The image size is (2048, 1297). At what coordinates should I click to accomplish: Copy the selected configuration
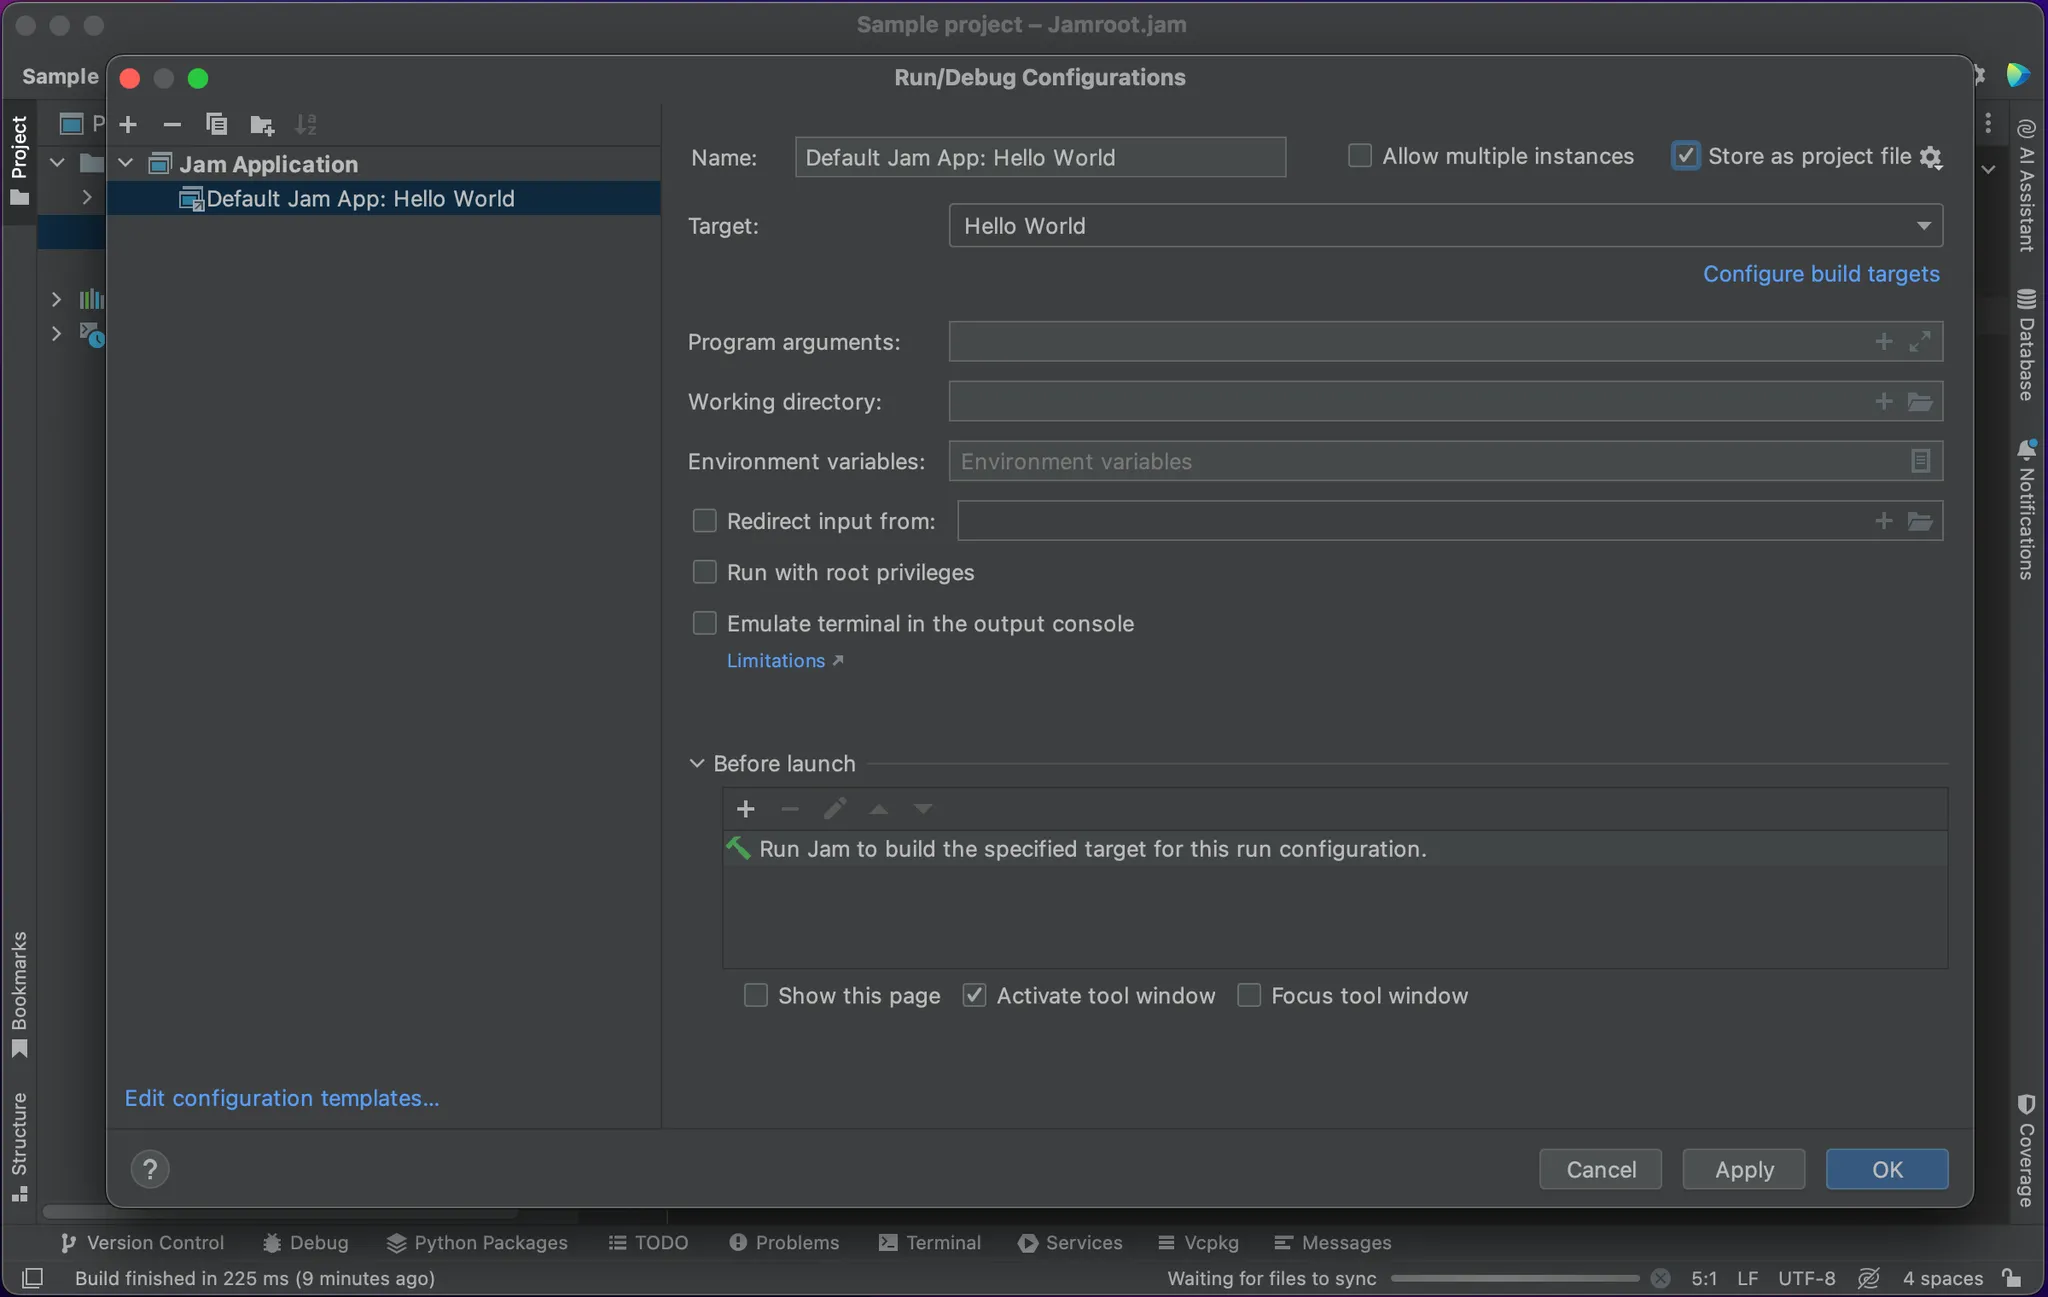point(216,124)
